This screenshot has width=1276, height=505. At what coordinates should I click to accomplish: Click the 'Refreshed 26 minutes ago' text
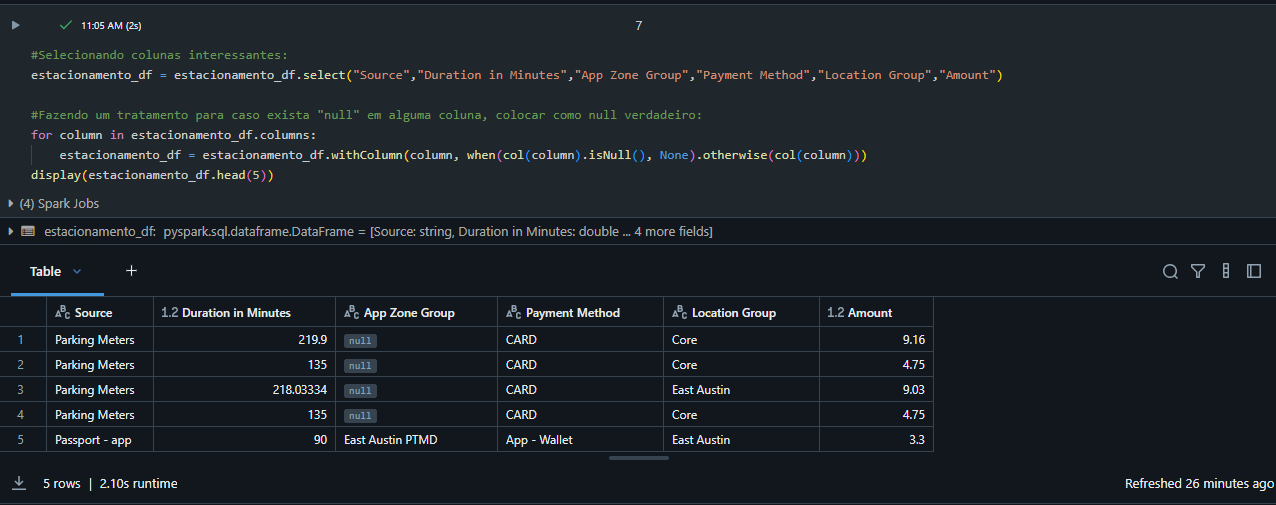click(x=1199, y=483)
